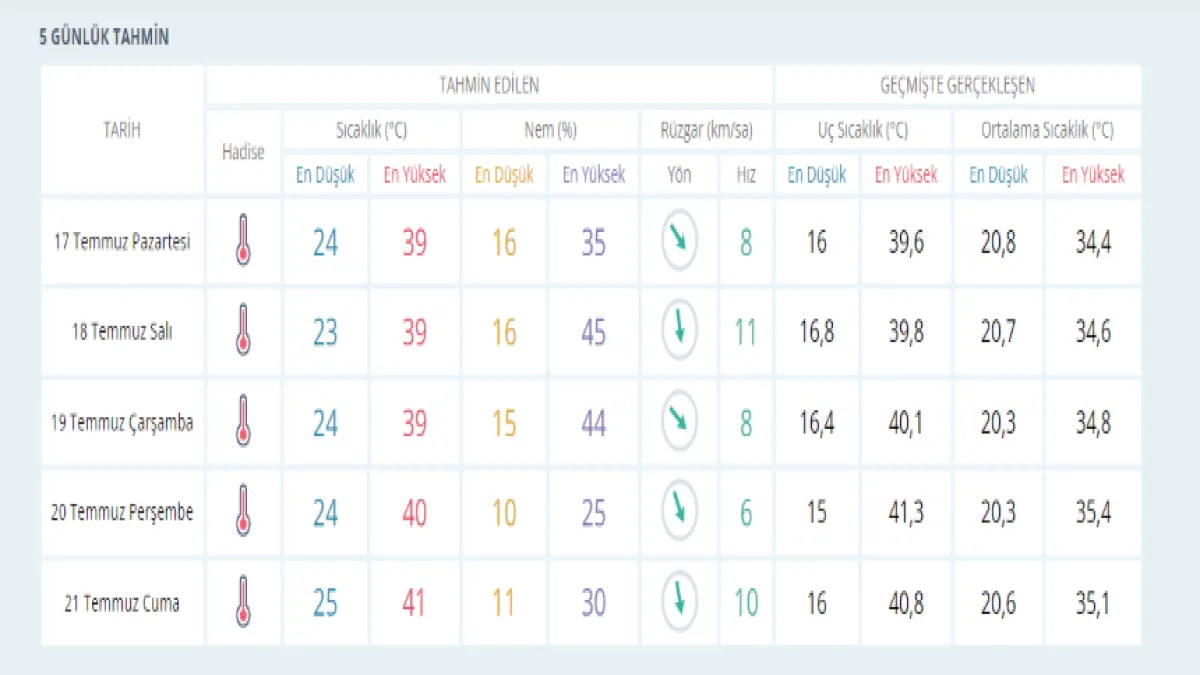Click the 21 Temmuz Cuma date cell

pos(122,603)
